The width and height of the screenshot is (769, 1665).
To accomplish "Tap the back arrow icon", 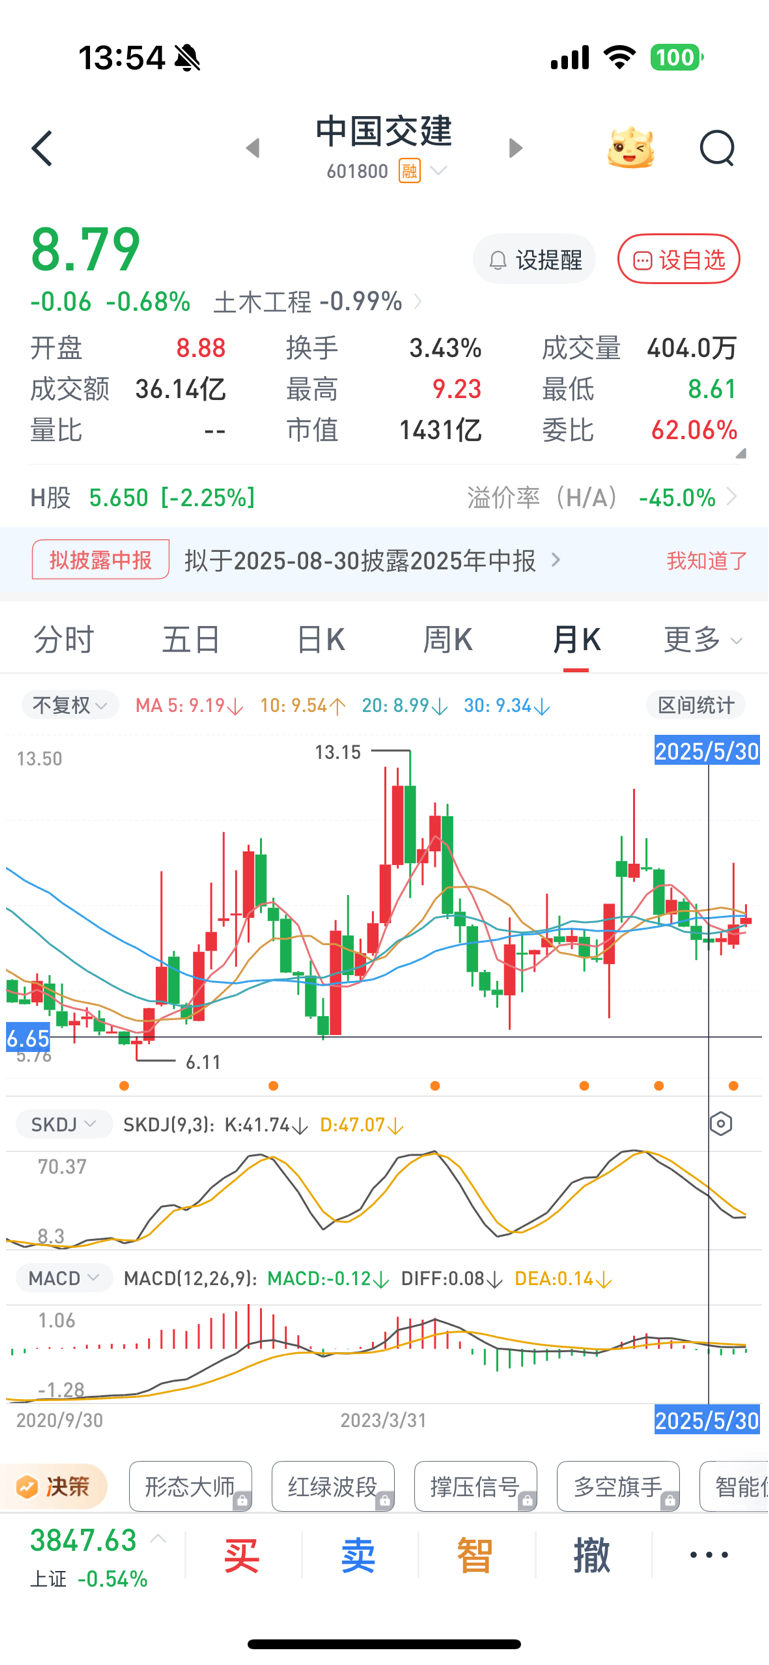I will [42, 149].
